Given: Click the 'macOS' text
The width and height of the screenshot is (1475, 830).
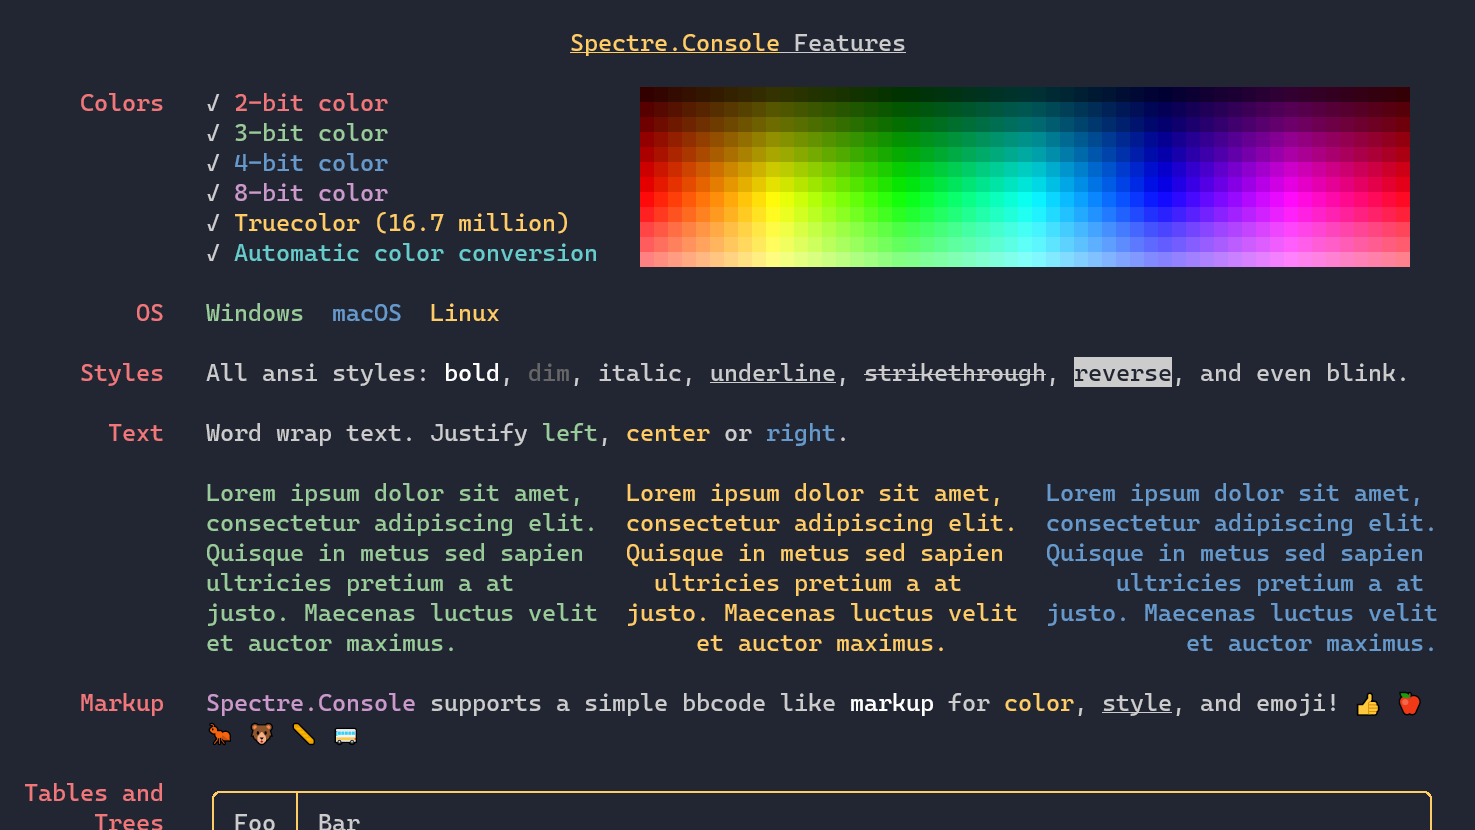Looking at the screenshot, I should pos(367,313).
